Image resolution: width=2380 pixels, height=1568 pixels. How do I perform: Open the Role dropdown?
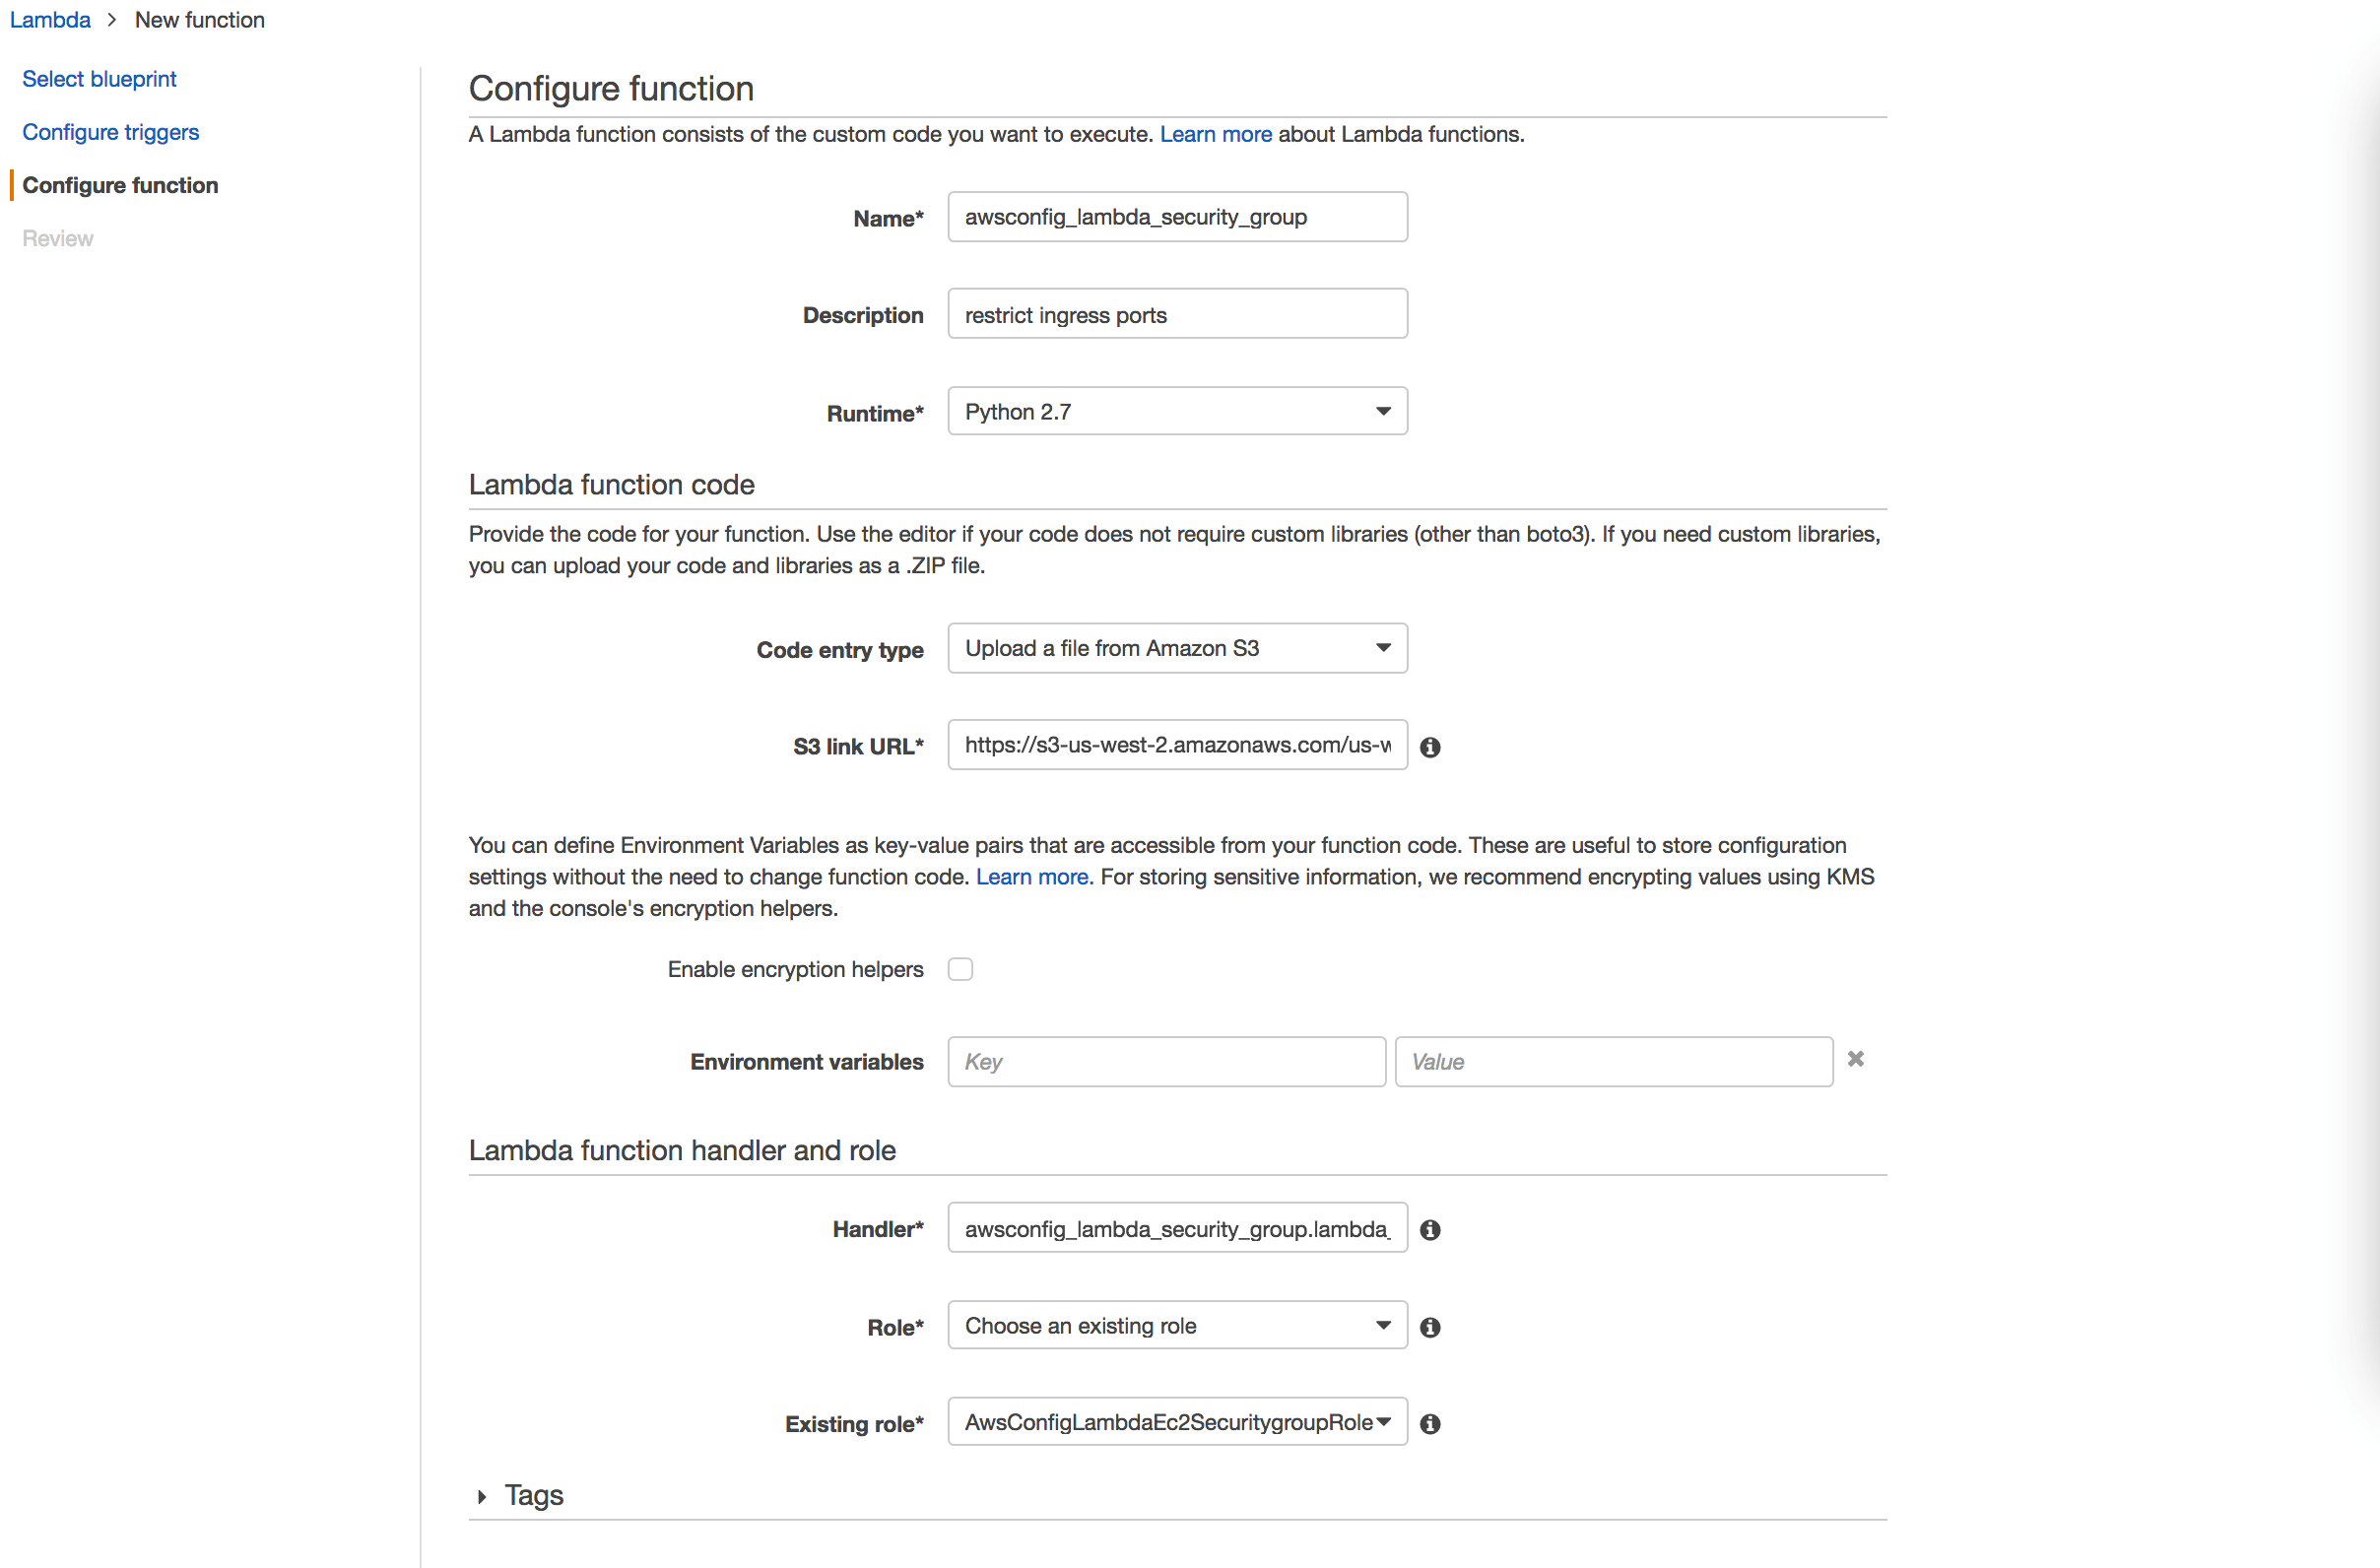pyautogui.click(x=1177, y=1326)
